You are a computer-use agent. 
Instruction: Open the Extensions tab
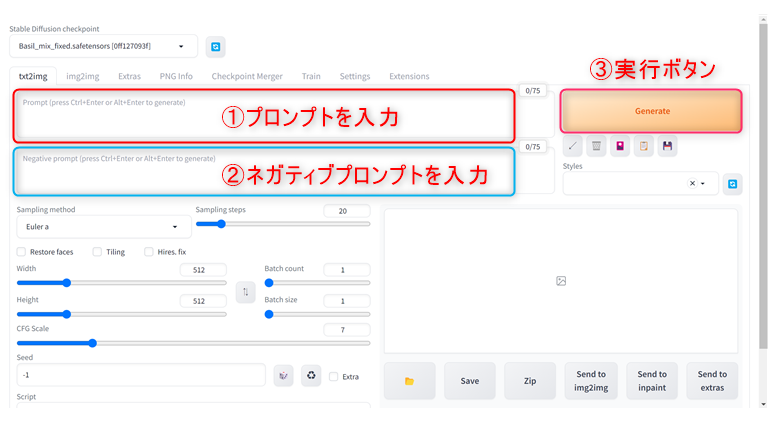point(409,76)
